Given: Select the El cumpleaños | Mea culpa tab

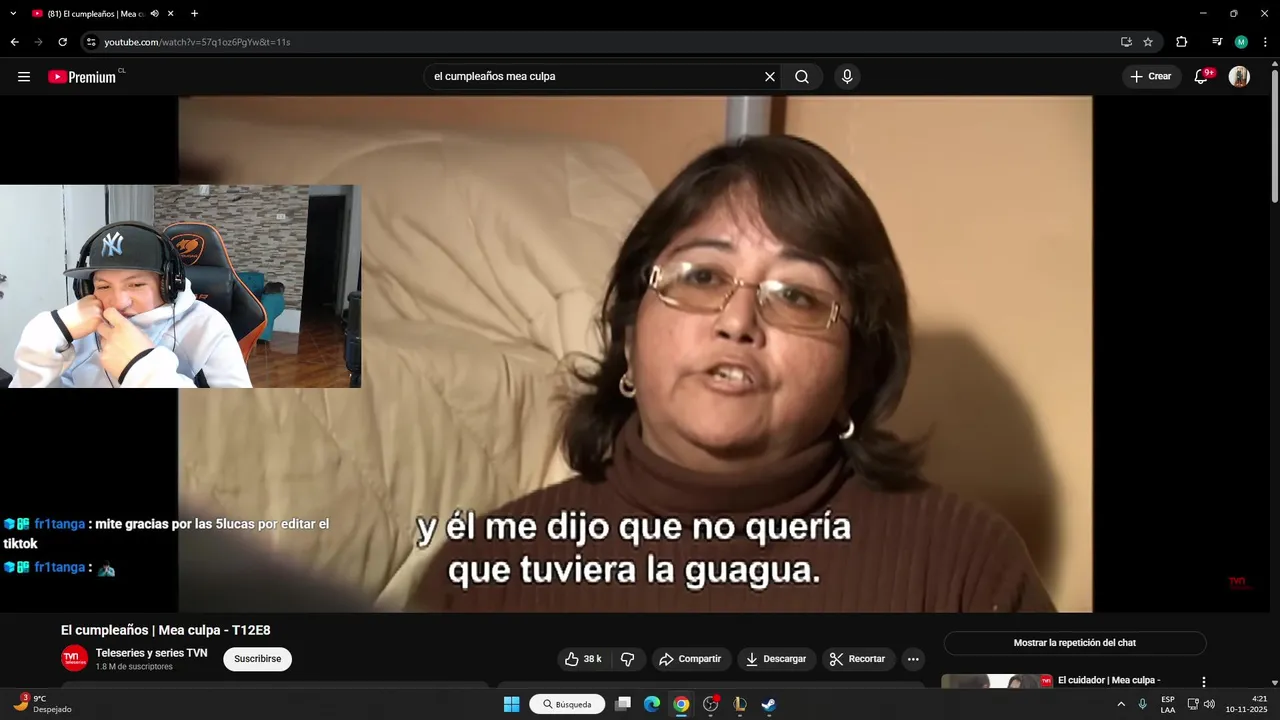Looking at the screenshot, I should click(94, 14).
